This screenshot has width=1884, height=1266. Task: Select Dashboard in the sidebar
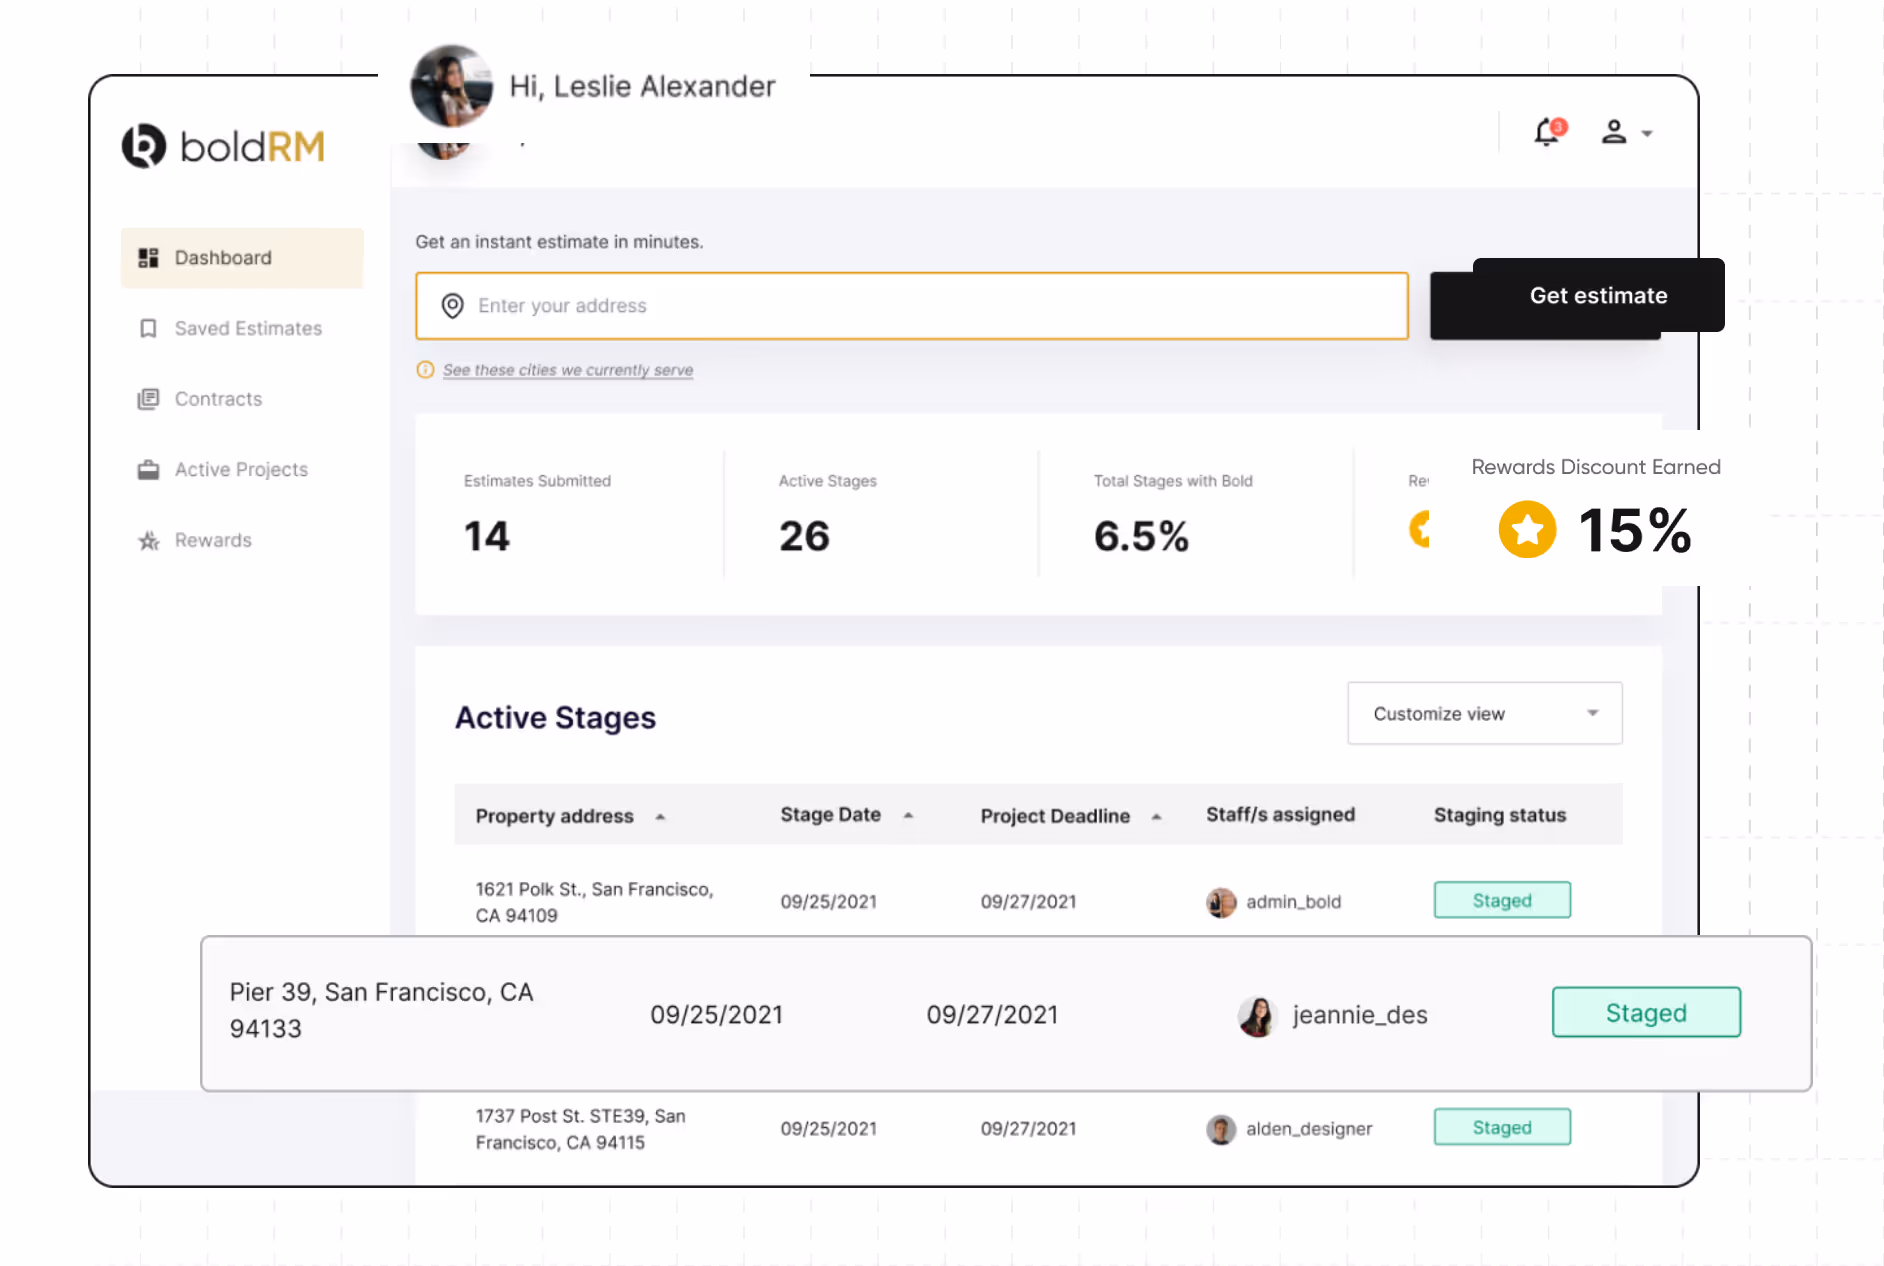coord(242,258)
